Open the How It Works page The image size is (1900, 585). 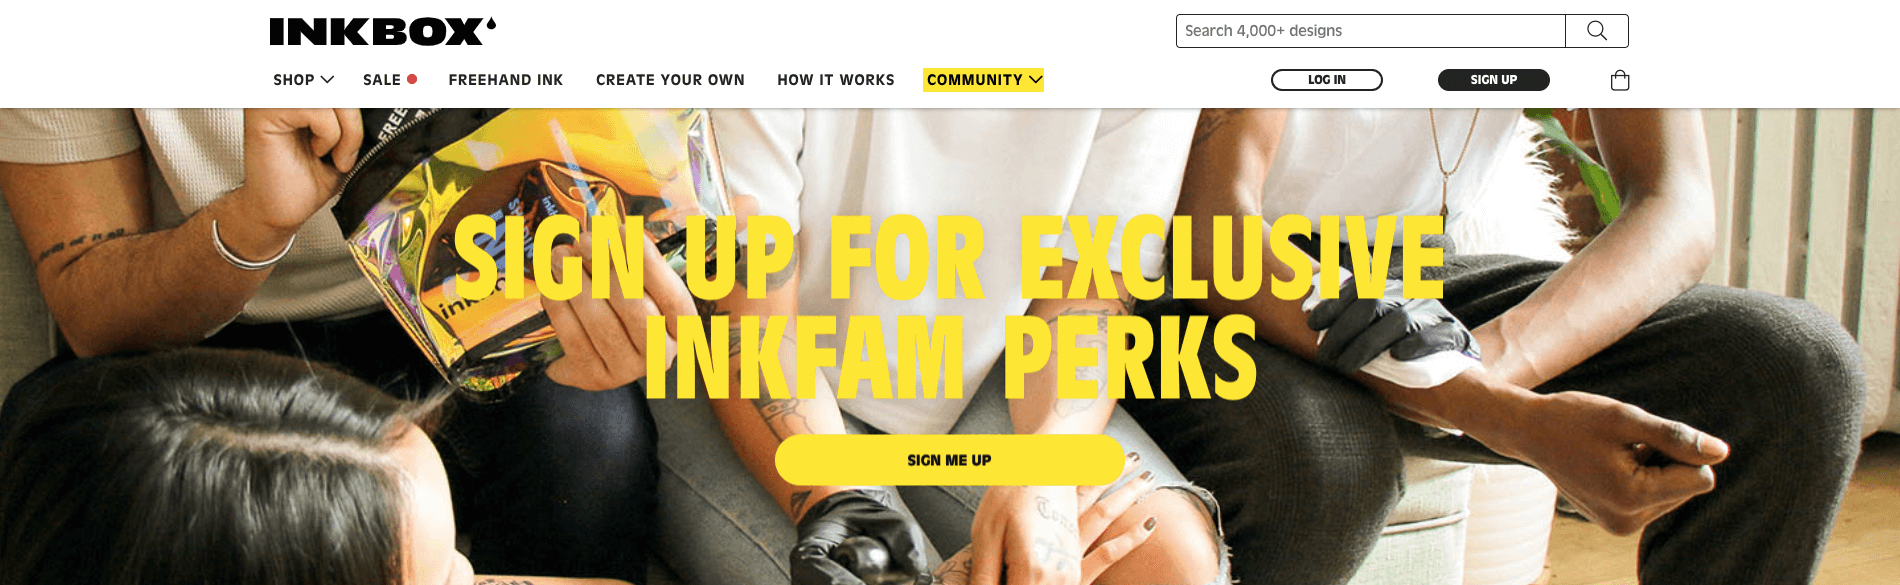[x=836, y=80]
